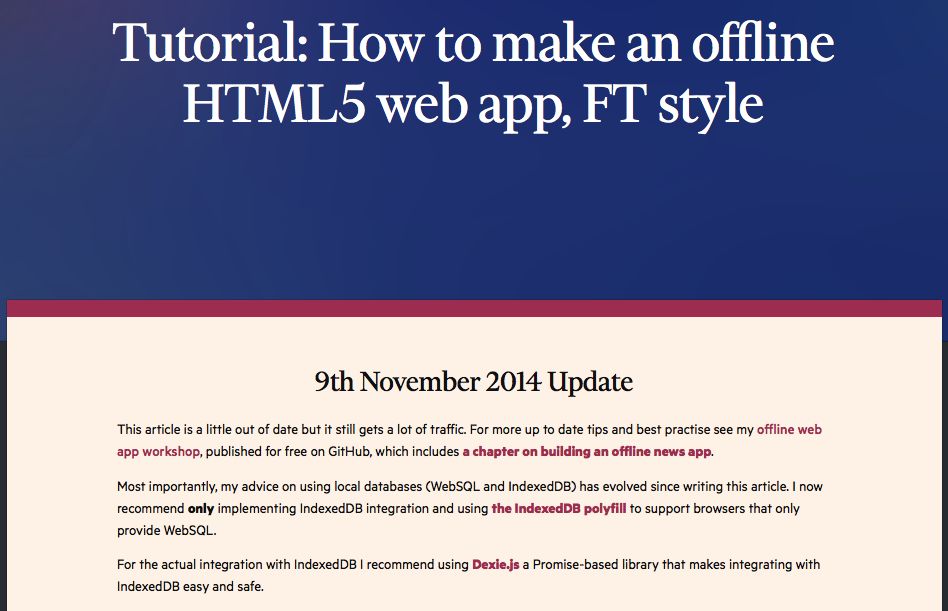Viewport: 948px width, 611px height.
Task: Click the empty dark blue header area below the title
Action: tap(474, 220)
